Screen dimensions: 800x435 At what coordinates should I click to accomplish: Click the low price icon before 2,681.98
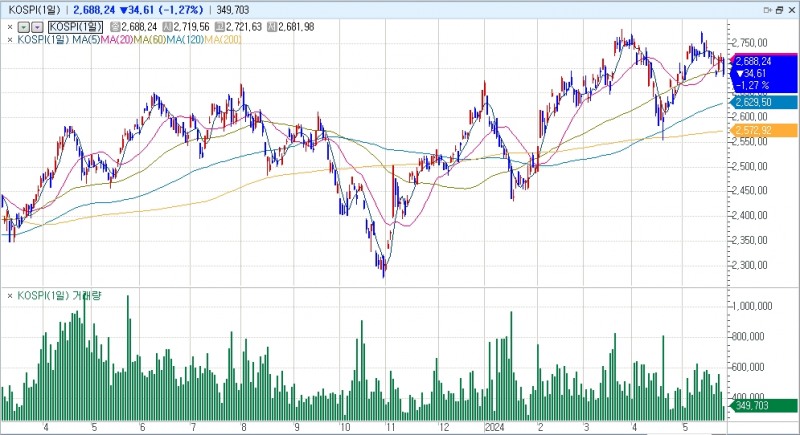tap(272, 27)
